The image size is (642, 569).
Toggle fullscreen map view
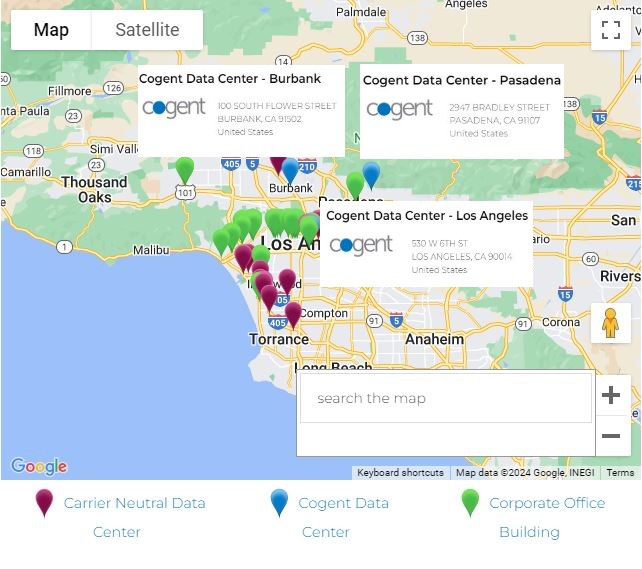click(611, 30)
